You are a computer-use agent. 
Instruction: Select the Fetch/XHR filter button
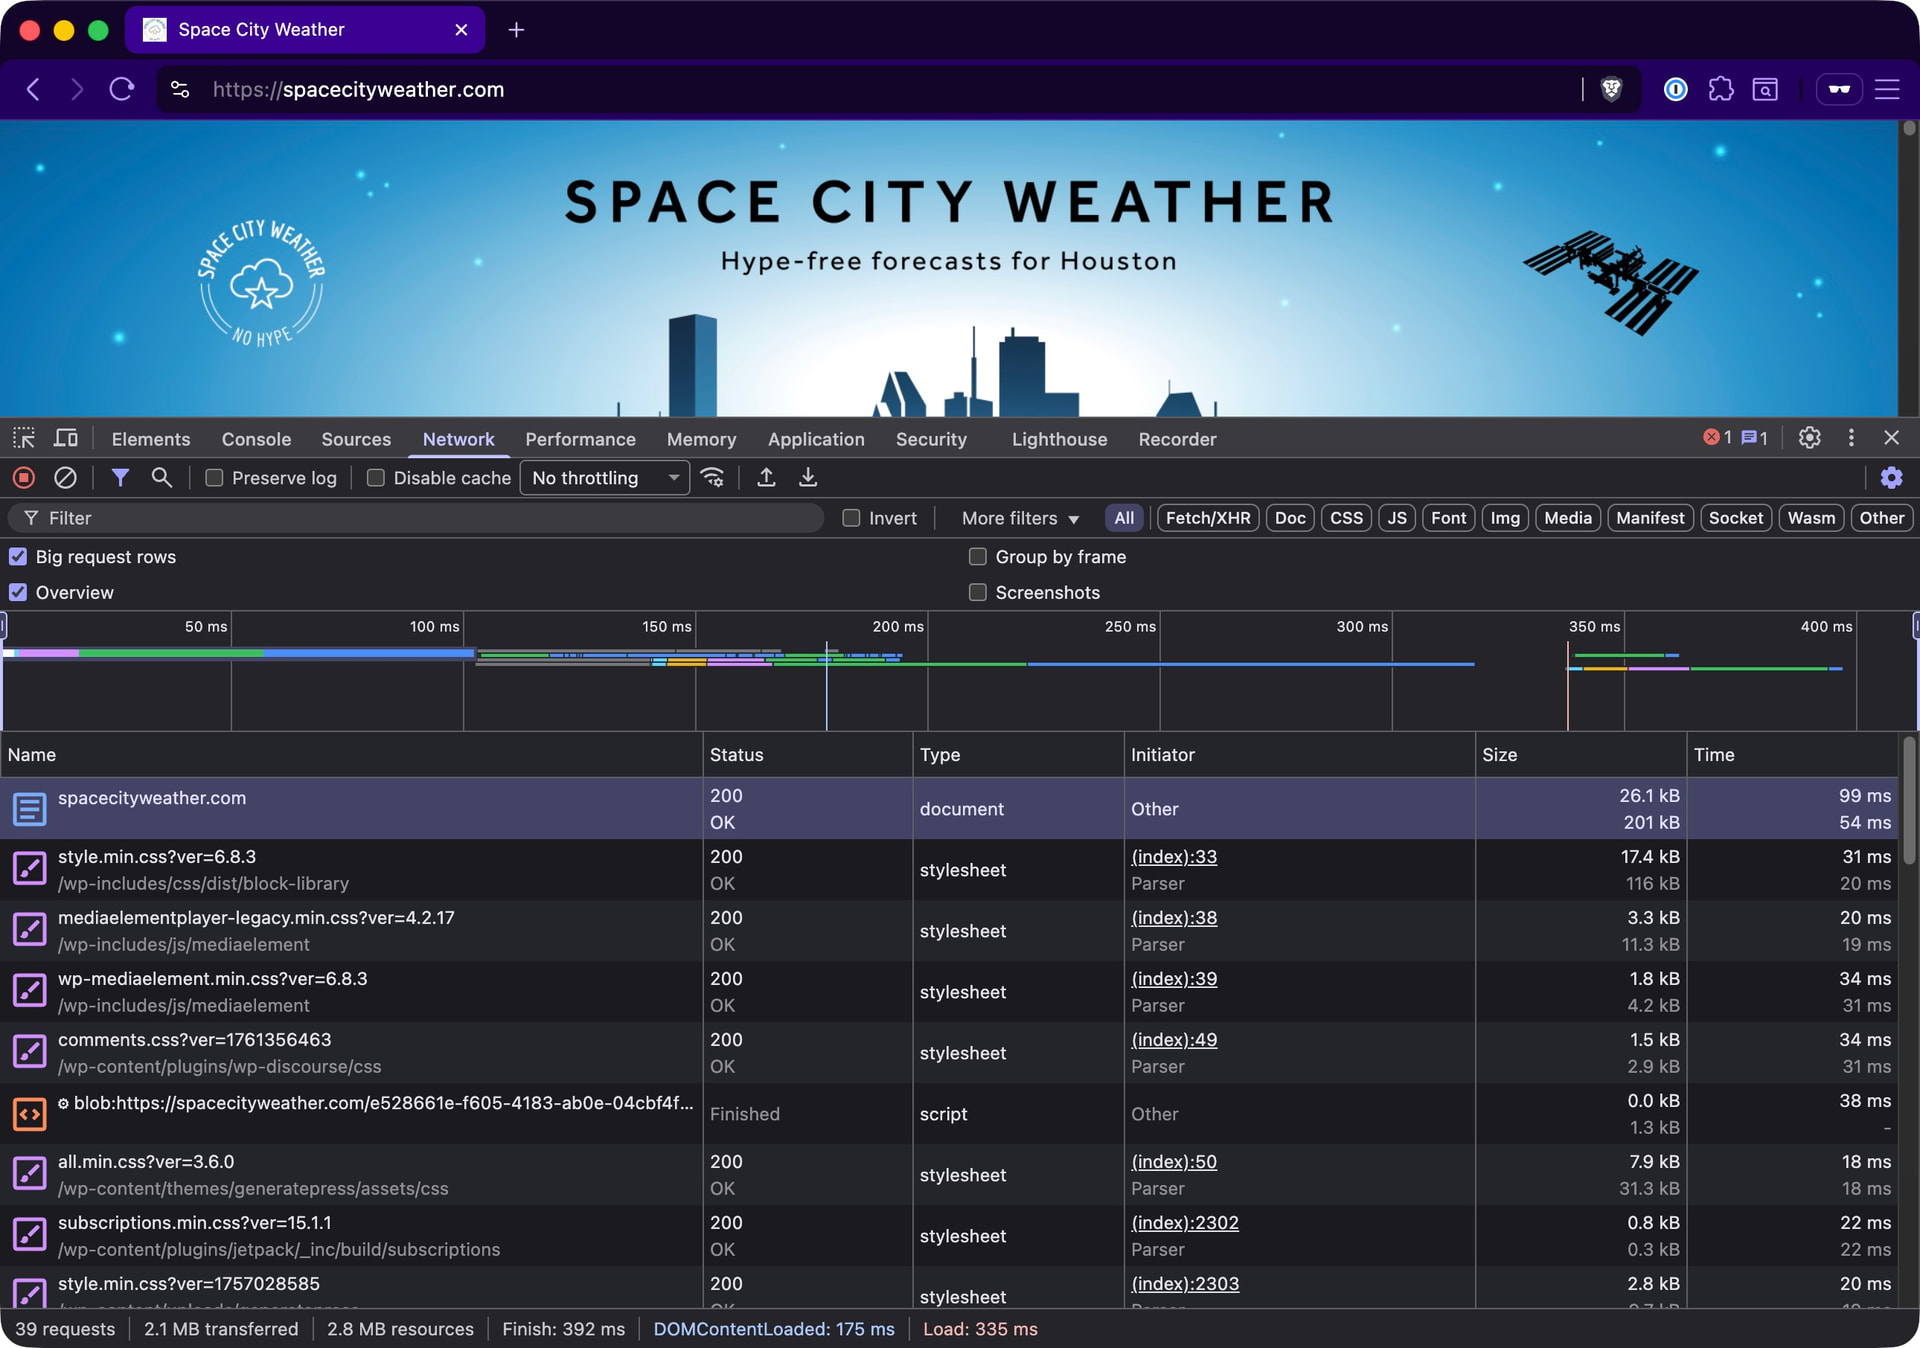1207,518
